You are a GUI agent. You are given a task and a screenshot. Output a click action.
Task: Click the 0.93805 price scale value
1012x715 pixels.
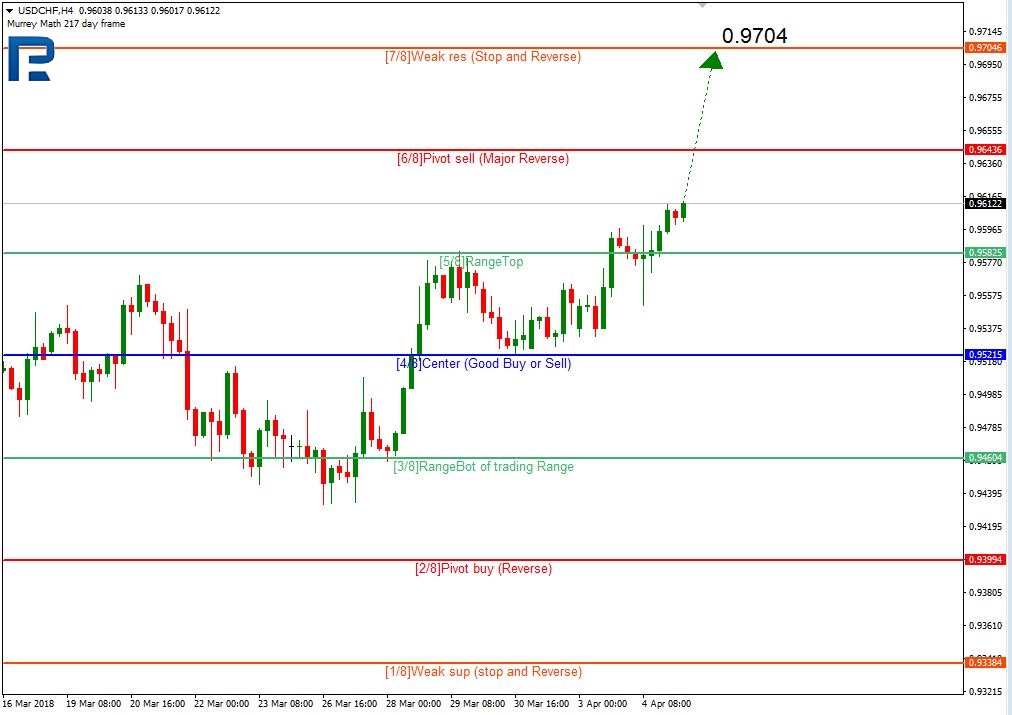(x=987, y=592)
